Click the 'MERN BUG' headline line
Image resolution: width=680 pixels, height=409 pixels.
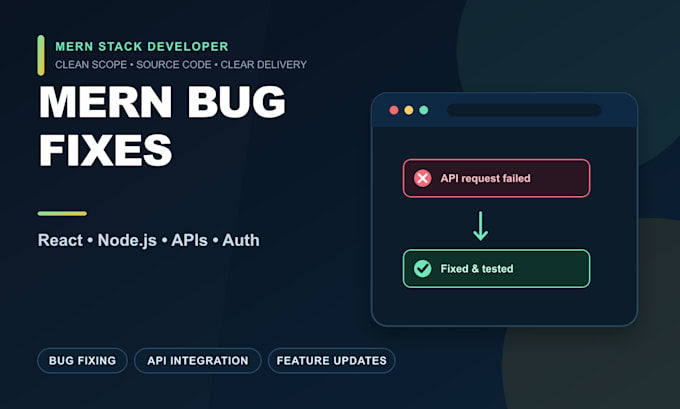[x=163, y=101]
